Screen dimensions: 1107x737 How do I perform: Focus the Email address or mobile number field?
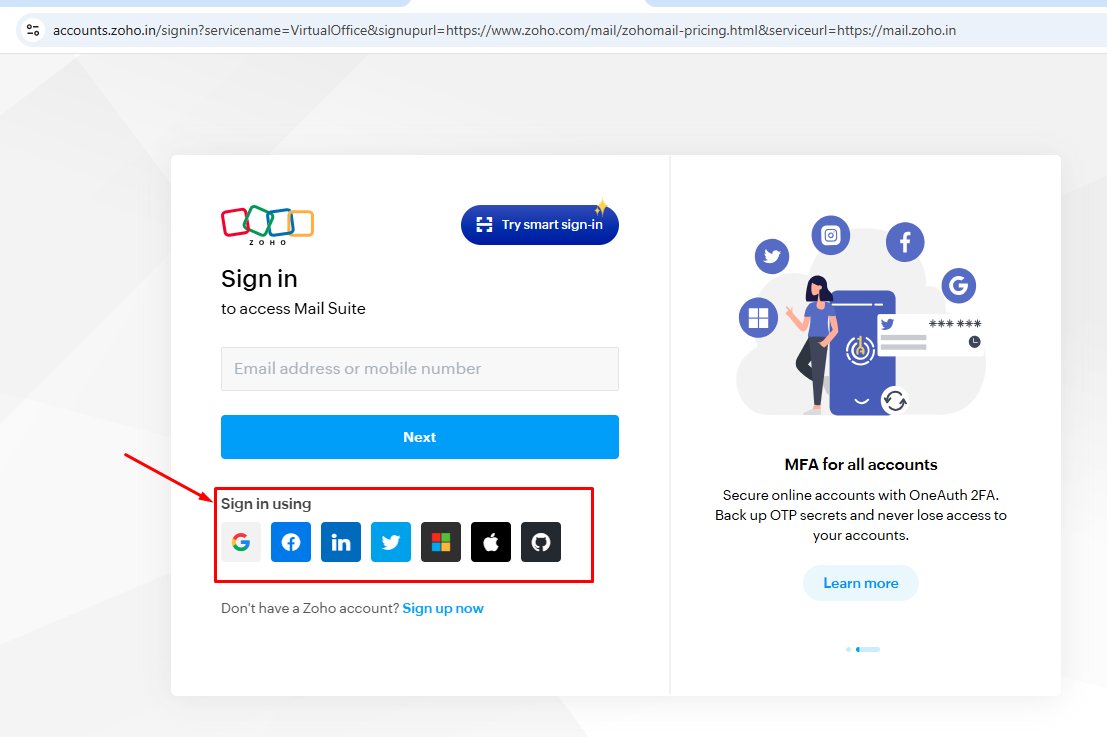point(420,368)
